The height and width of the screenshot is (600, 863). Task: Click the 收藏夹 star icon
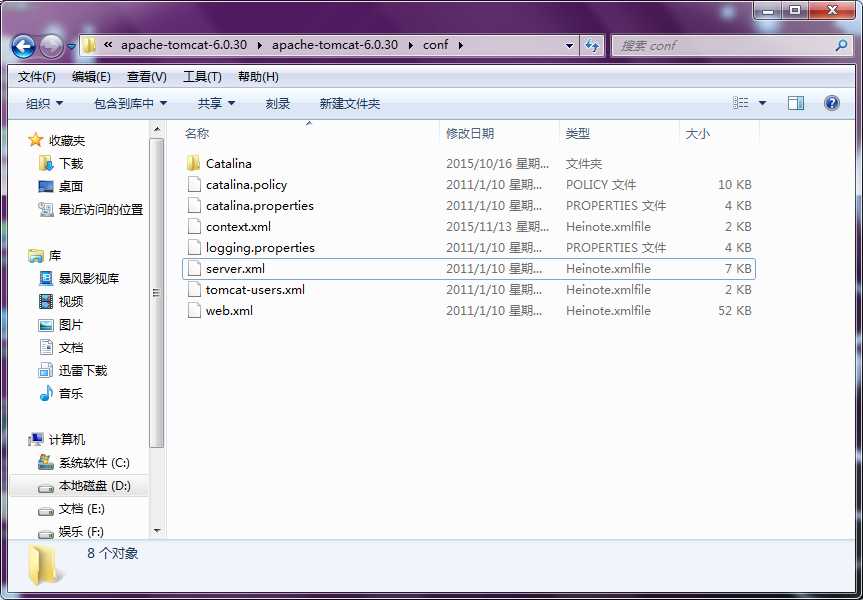click(x=36, y=140)
